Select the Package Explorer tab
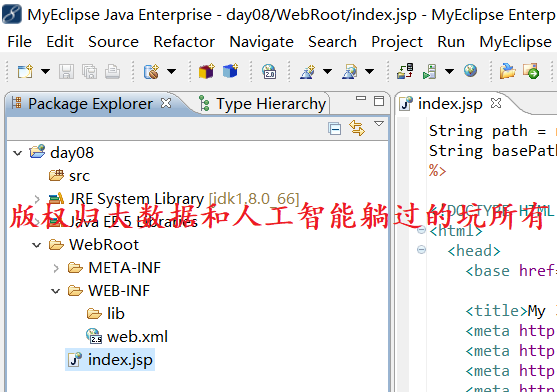 [x=91, y=104]
